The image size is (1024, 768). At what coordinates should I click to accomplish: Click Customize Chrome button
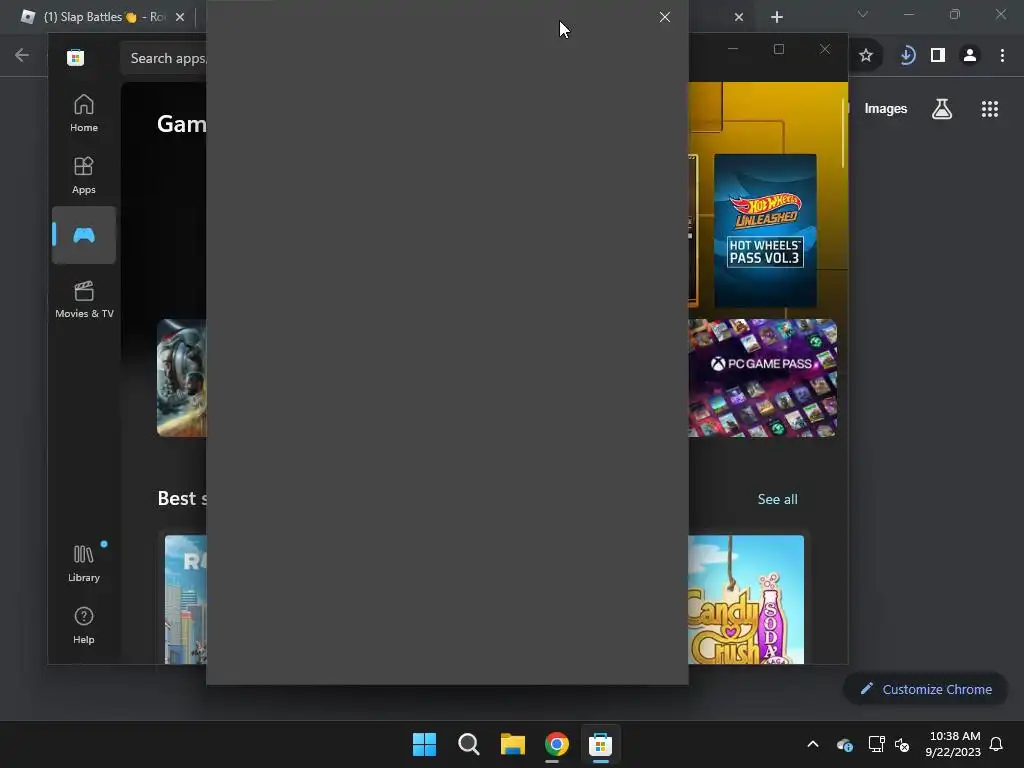(925, 689)
